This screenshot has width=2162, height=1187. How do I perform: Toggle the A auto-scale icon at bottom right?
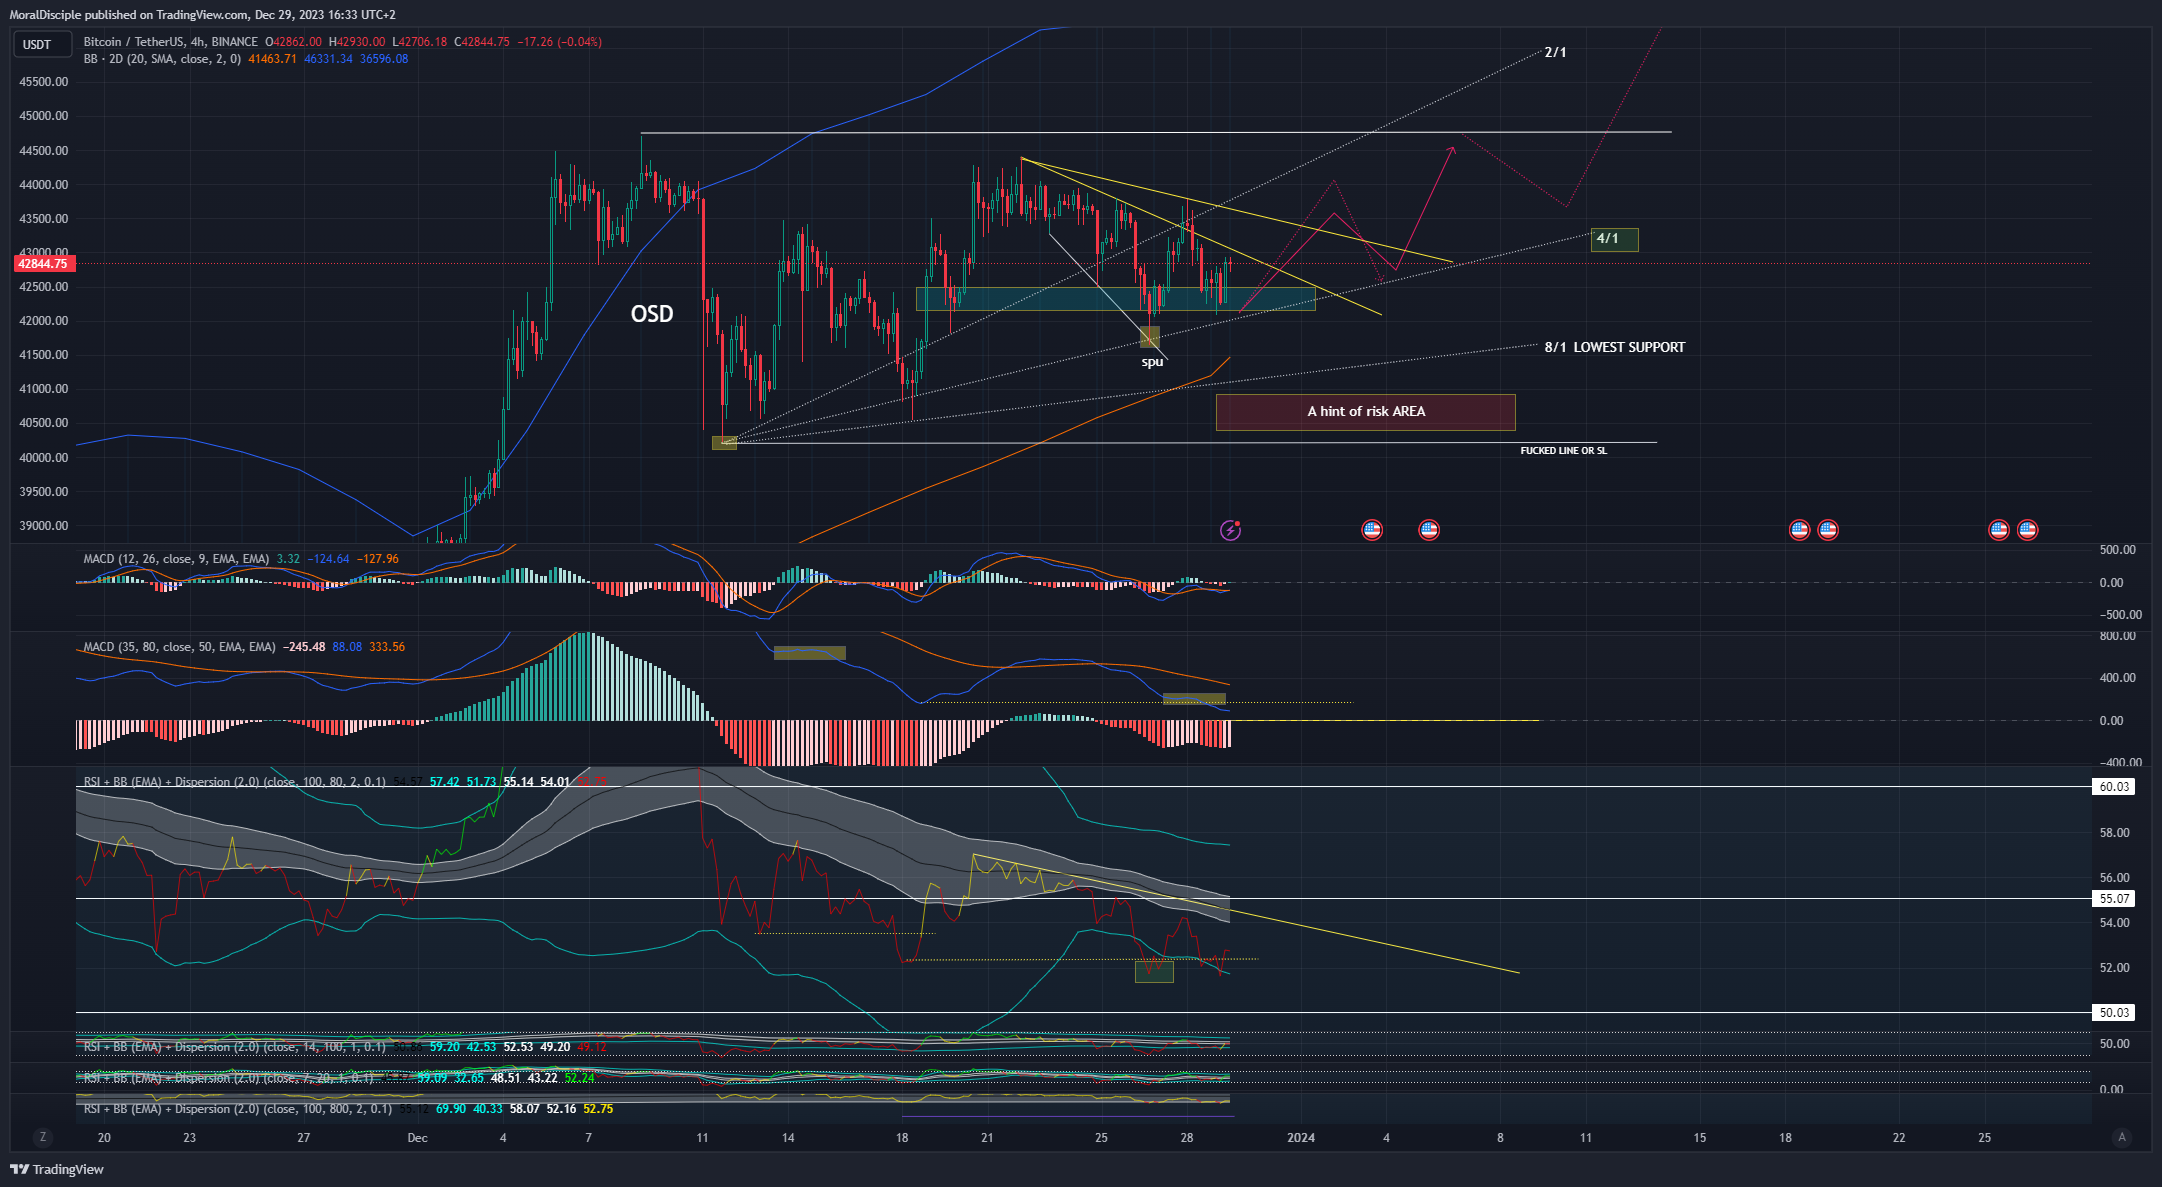[x=2122, y=1137]
